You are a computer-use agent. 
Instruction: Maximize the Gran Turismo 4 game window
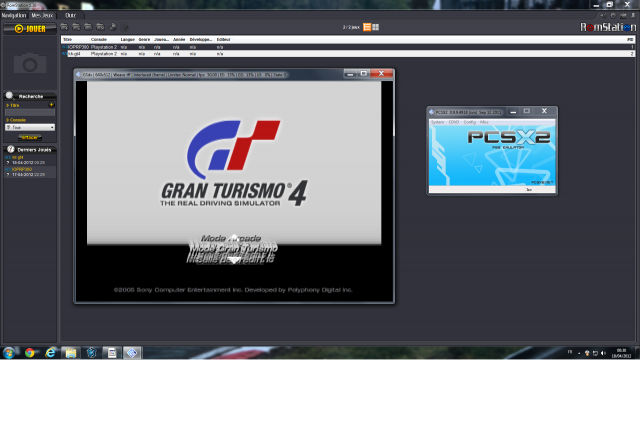363,73
